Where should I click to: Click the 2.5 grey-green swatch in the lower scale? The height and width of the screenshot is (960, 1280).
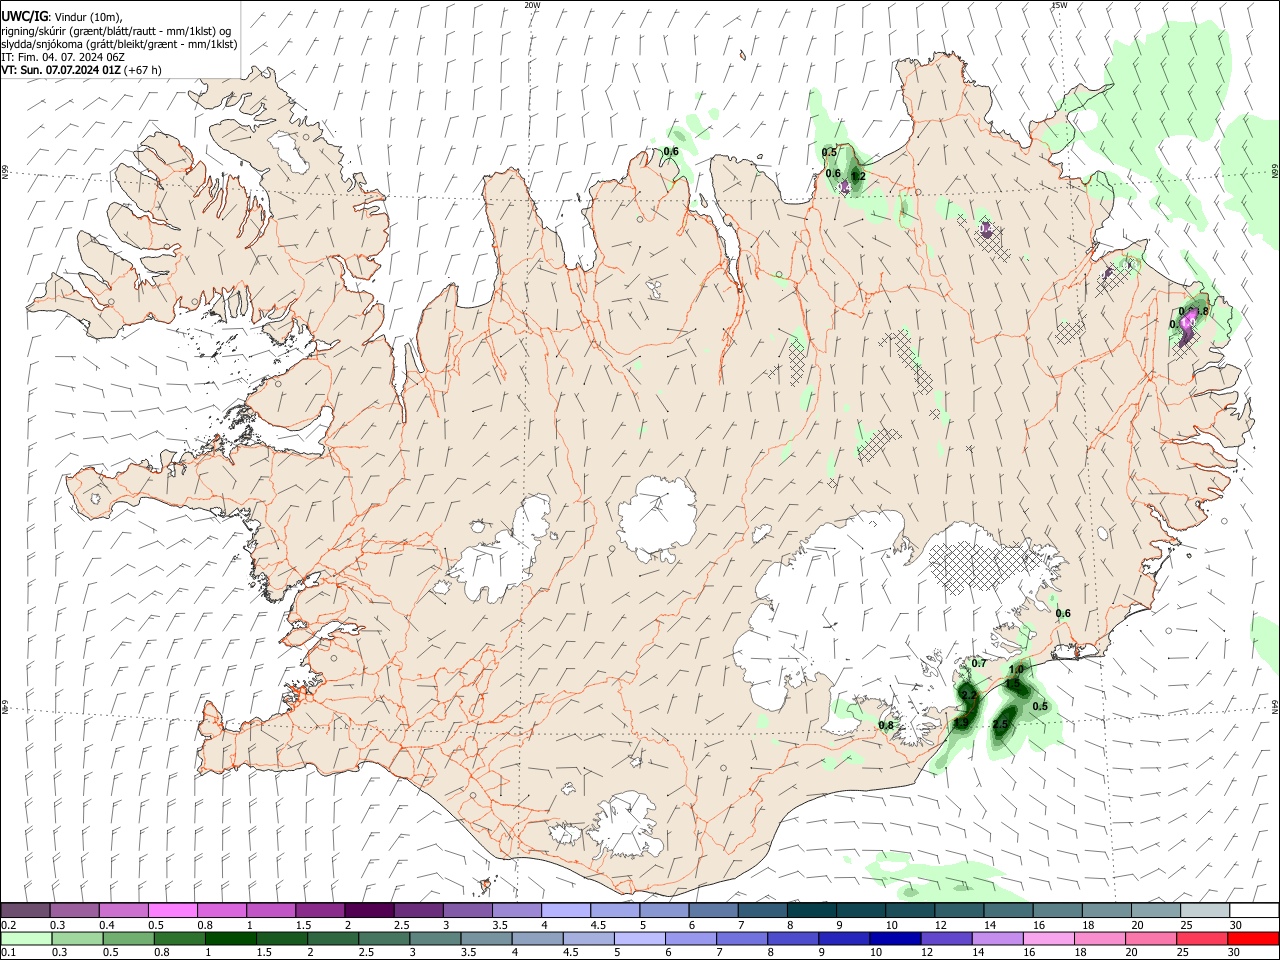[384, 939]
